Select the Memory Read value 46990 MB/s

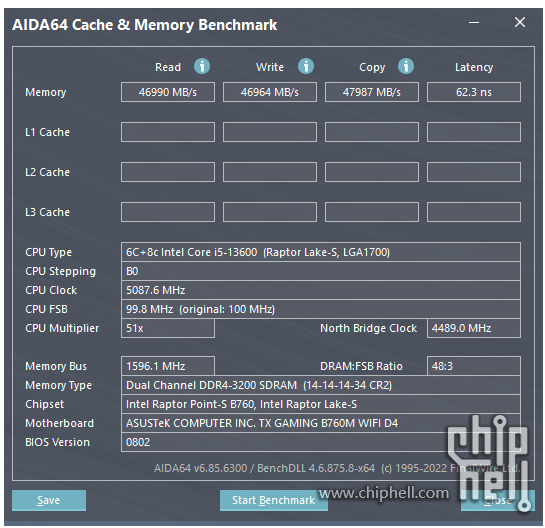(168, 92)
